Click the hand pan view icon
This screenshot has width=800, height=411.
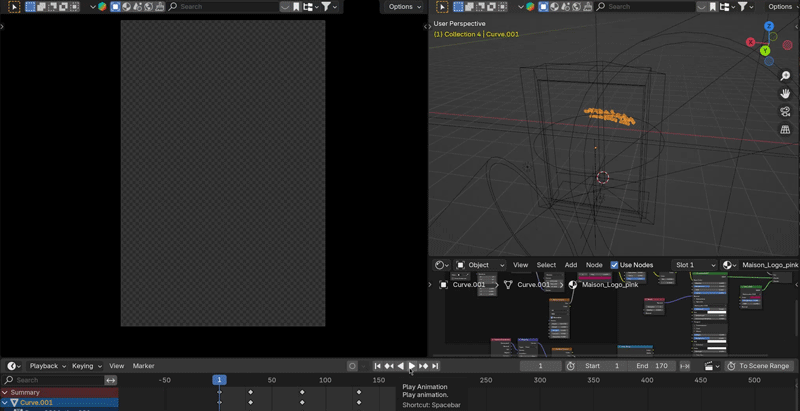(x=785, y=94)
